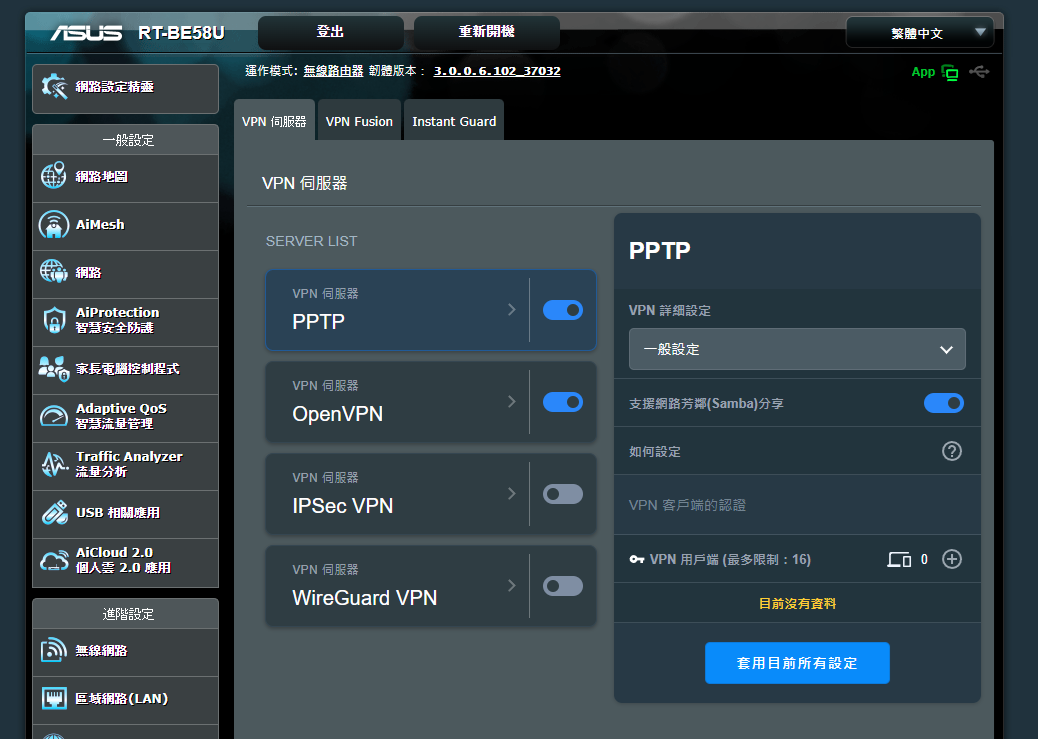Click the AiMesh house icon
This screenshot has width=1038, height=739.
[54, 224]
